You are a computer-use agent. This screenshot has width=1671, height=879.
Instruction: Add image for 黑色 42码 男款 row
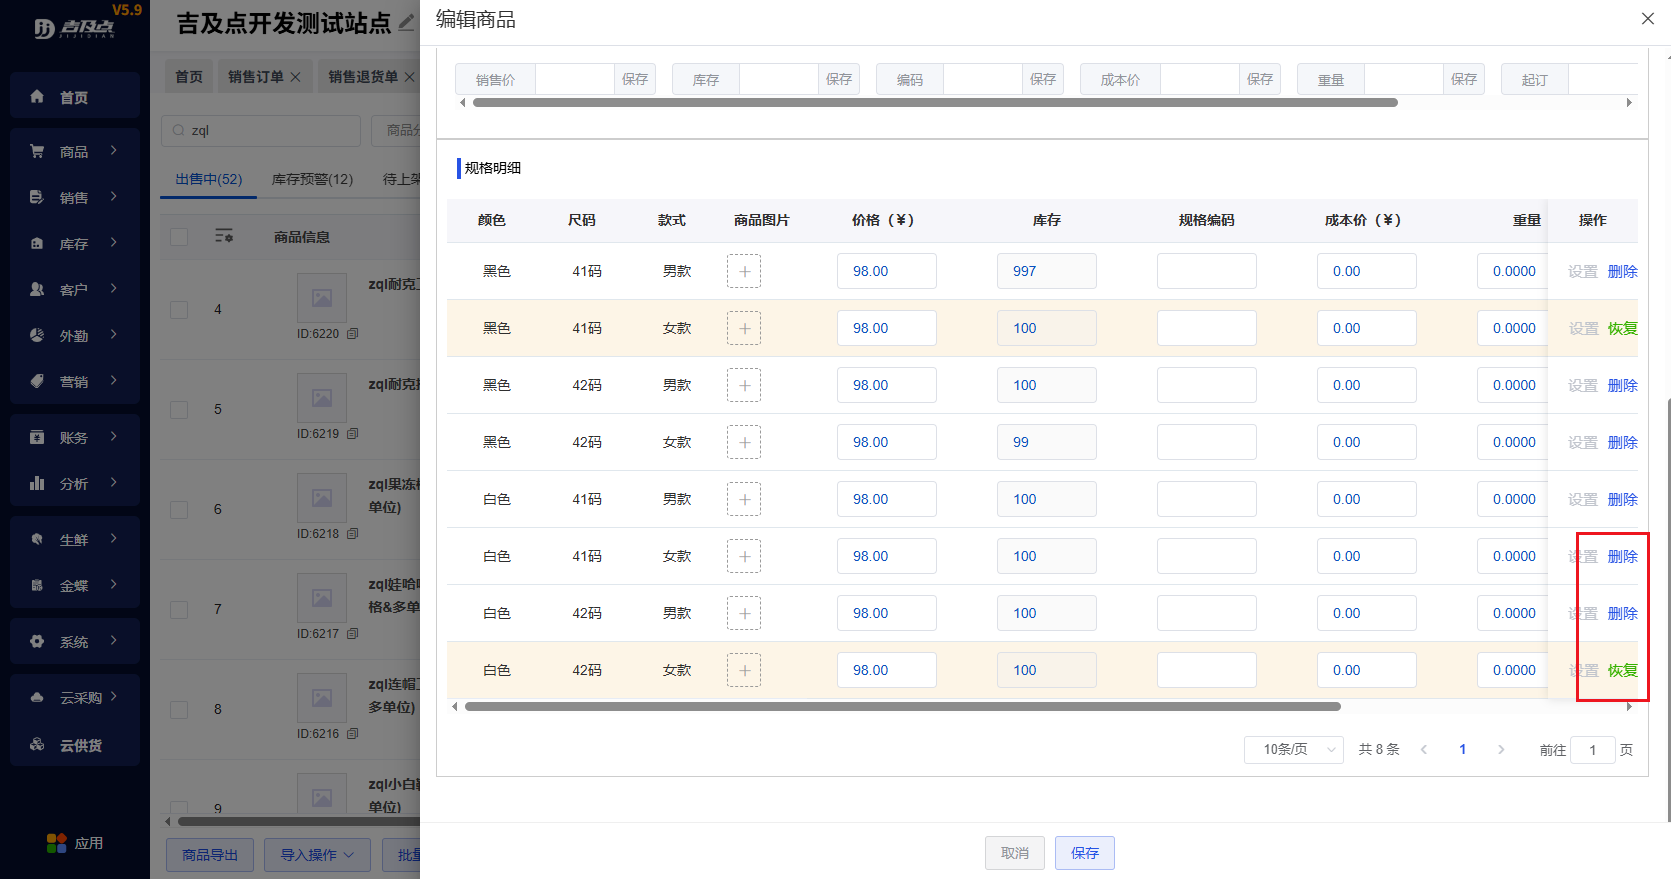[744, 385]
